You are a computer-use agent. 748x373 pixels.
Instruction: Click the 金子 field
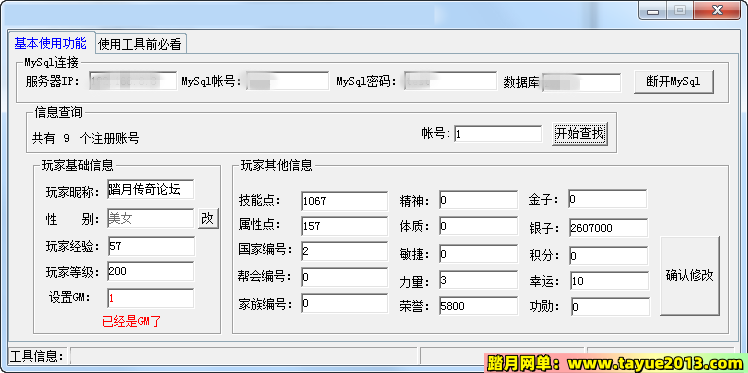pyautogui.click(x=607, y=199)
